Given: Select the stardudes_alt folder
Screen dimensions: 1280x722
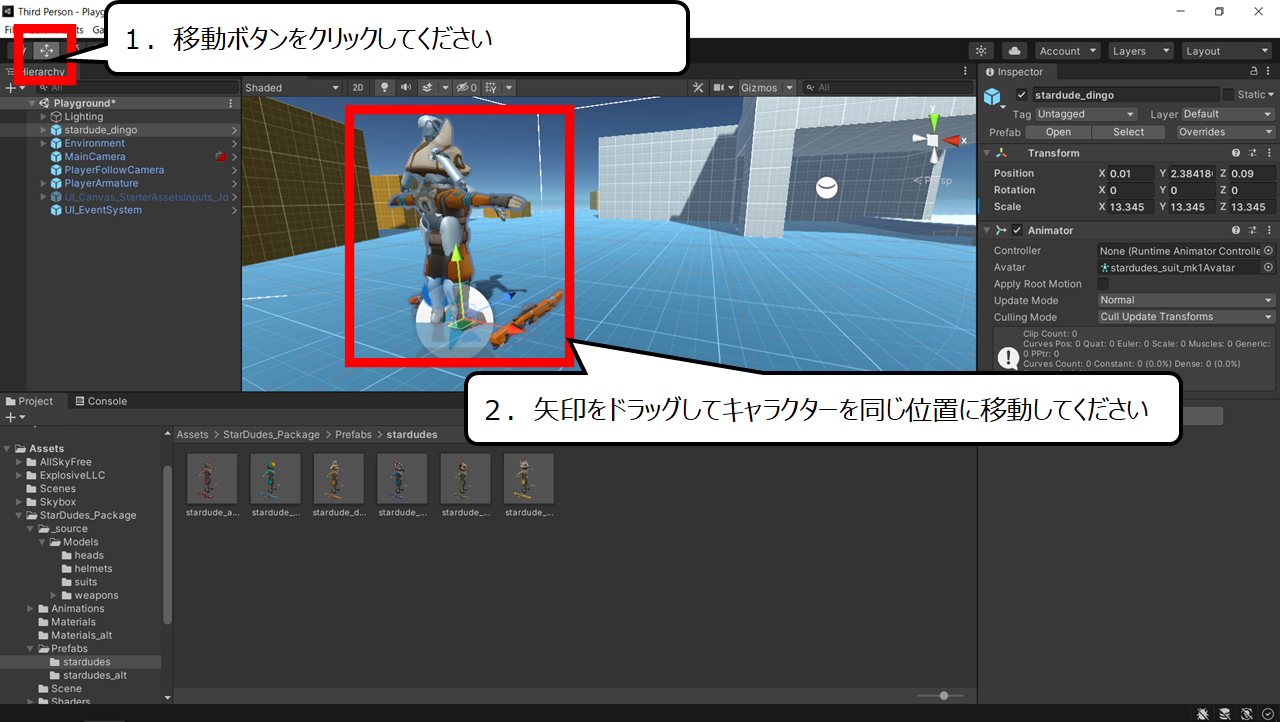Looking at the screenshot, I should pos(94,675).
